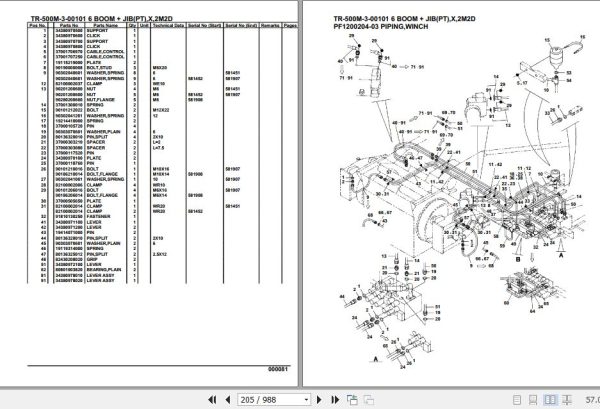Select single page view mode
Image resolution: width=600 pixels, height=409 pixels.
pos(517,400)
